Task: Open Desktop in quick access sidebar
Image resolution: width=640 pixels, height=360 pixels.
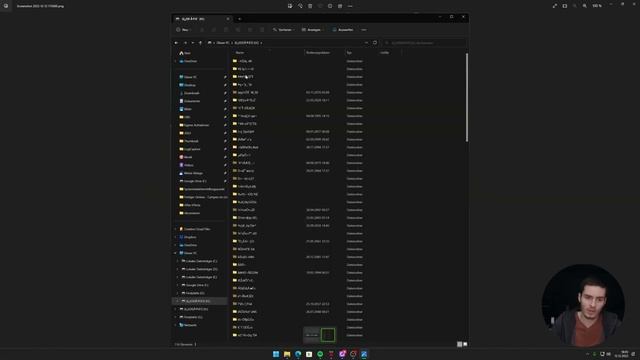Action: pos(187,85)
